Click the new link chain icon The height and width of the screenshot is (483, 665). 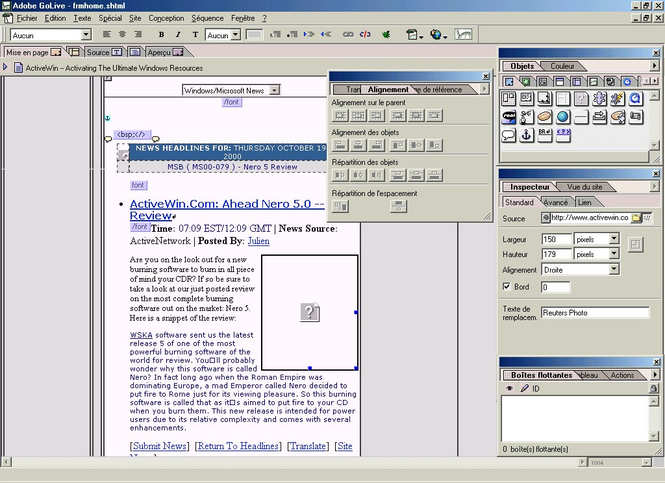tap(348, 34)
